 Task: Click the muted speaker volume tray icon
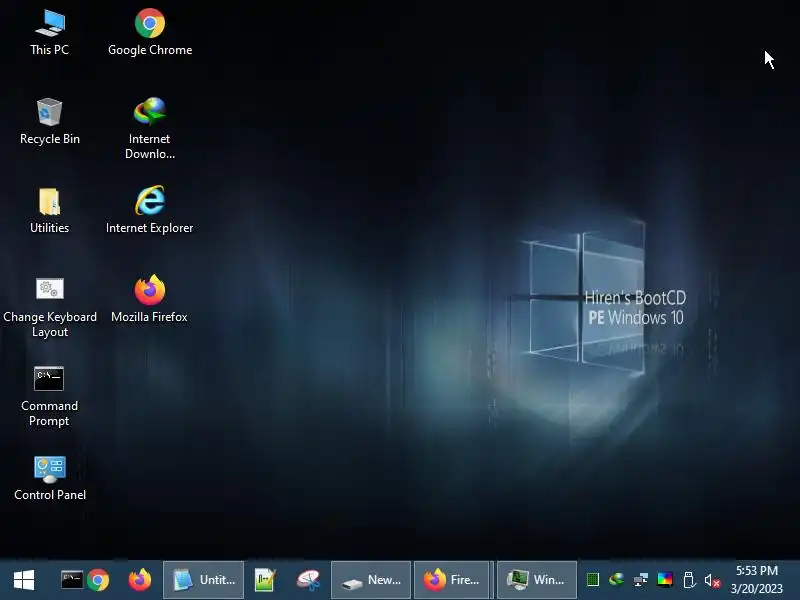[x=712, y=581]
